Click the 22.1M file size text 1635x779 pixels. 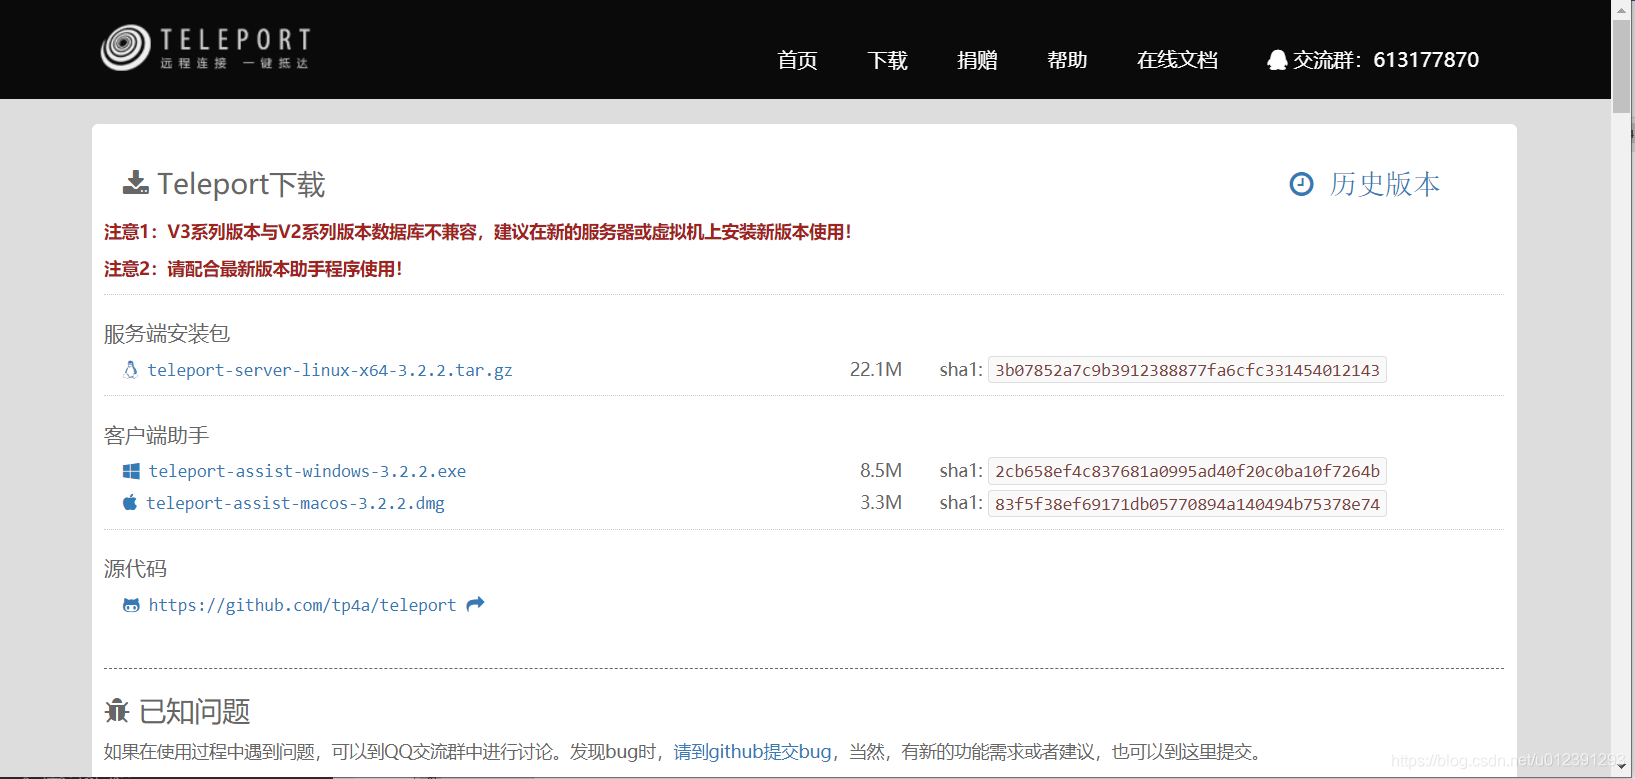point(876,370)
